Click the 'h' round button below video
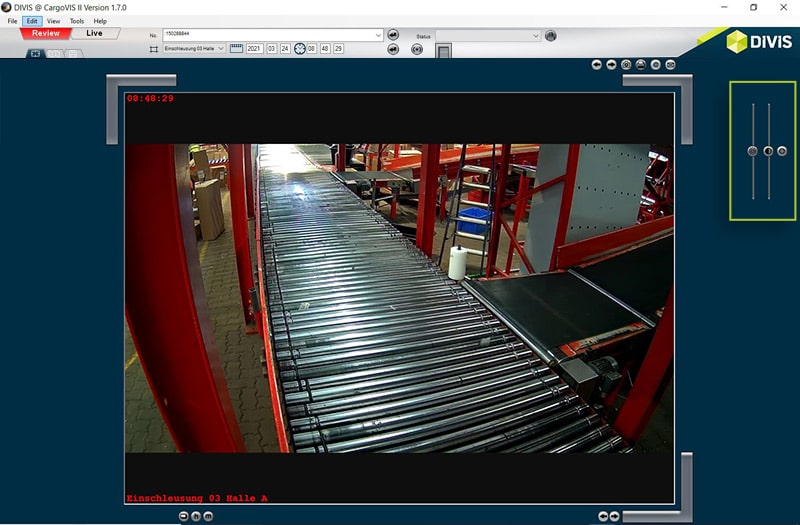 pyautogui.click(x=196, y=516)
